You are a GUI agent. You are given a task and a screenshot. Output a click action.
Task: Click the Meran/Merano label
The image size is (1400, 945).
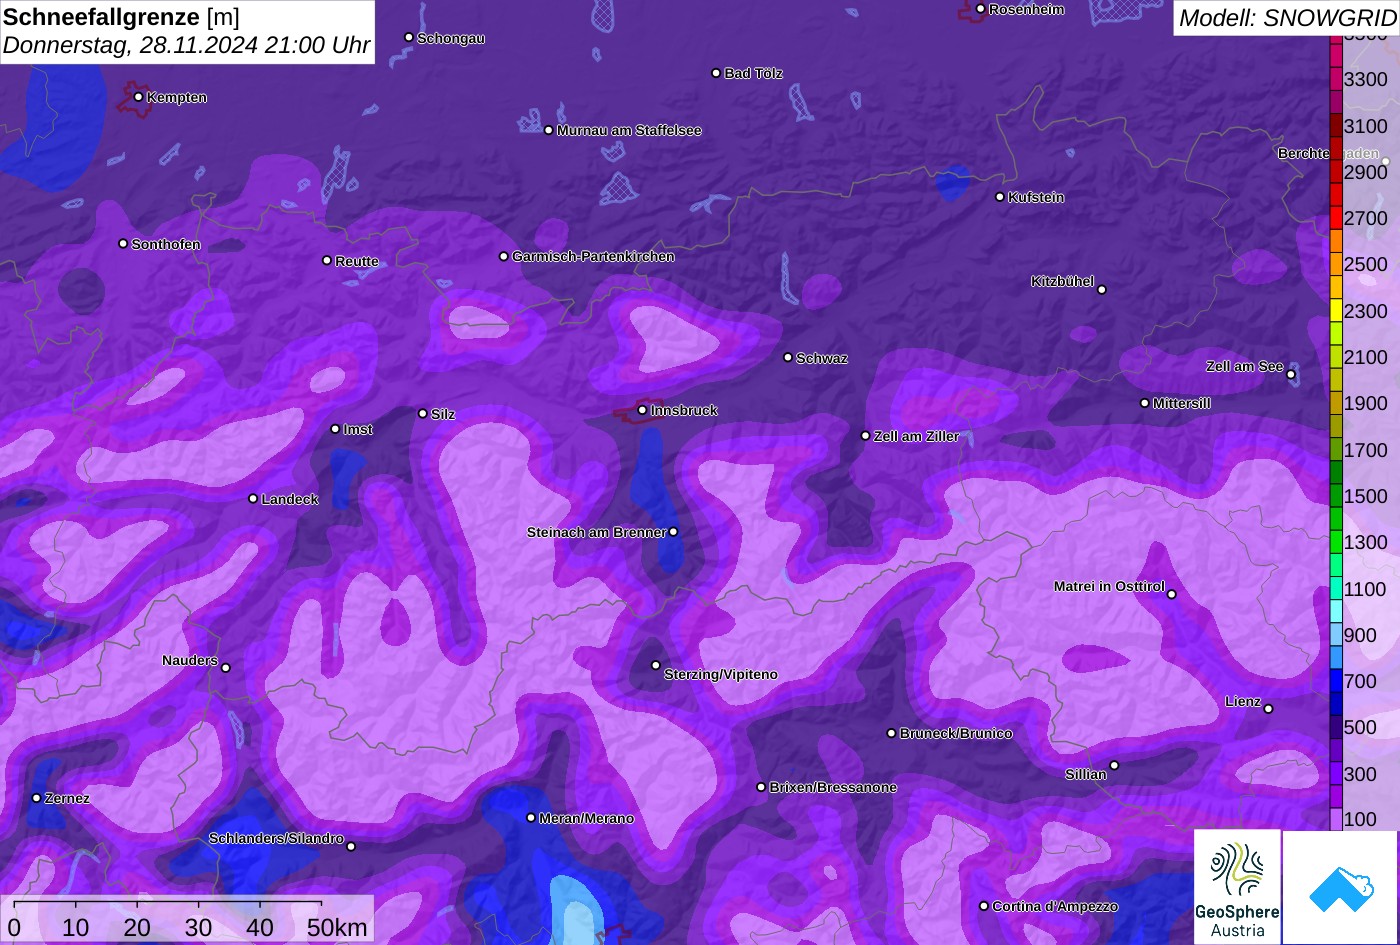pos(587,818)
